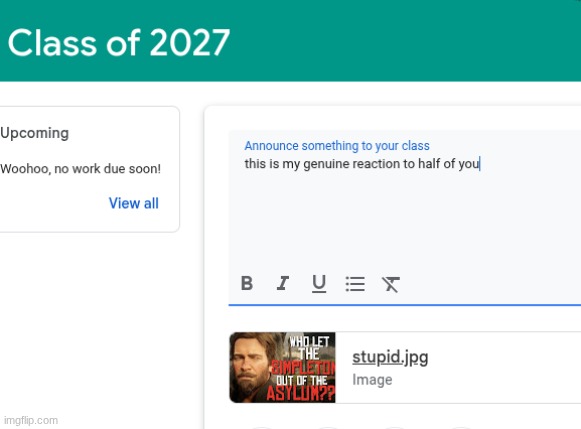The image size is (581, 429).
Task: Select the Class of 2027 title
Action: (119, 43)
